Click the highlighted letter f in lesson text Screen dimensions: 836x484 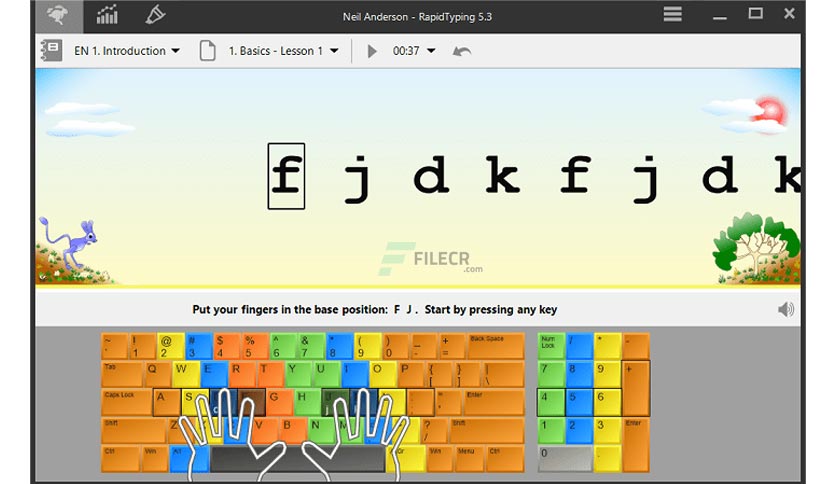point(286,176)
